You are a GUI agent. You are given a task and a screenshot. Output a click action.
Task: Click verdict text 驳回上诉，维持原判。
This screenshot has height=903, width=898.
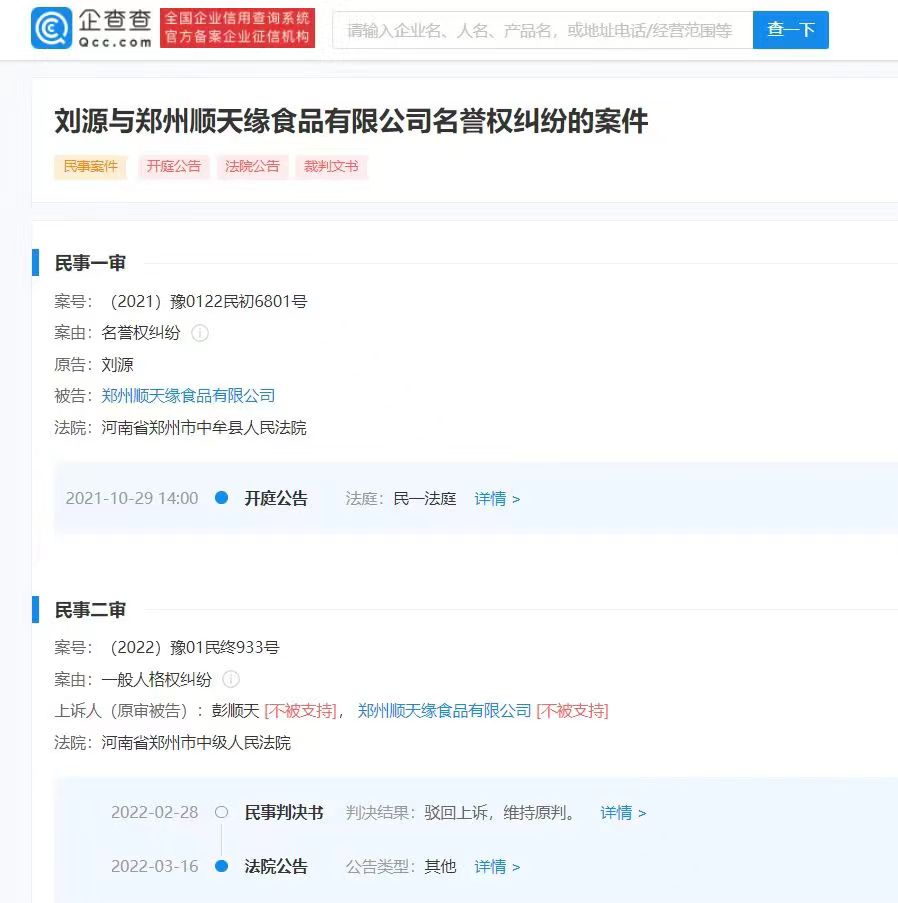pos(500,813)
